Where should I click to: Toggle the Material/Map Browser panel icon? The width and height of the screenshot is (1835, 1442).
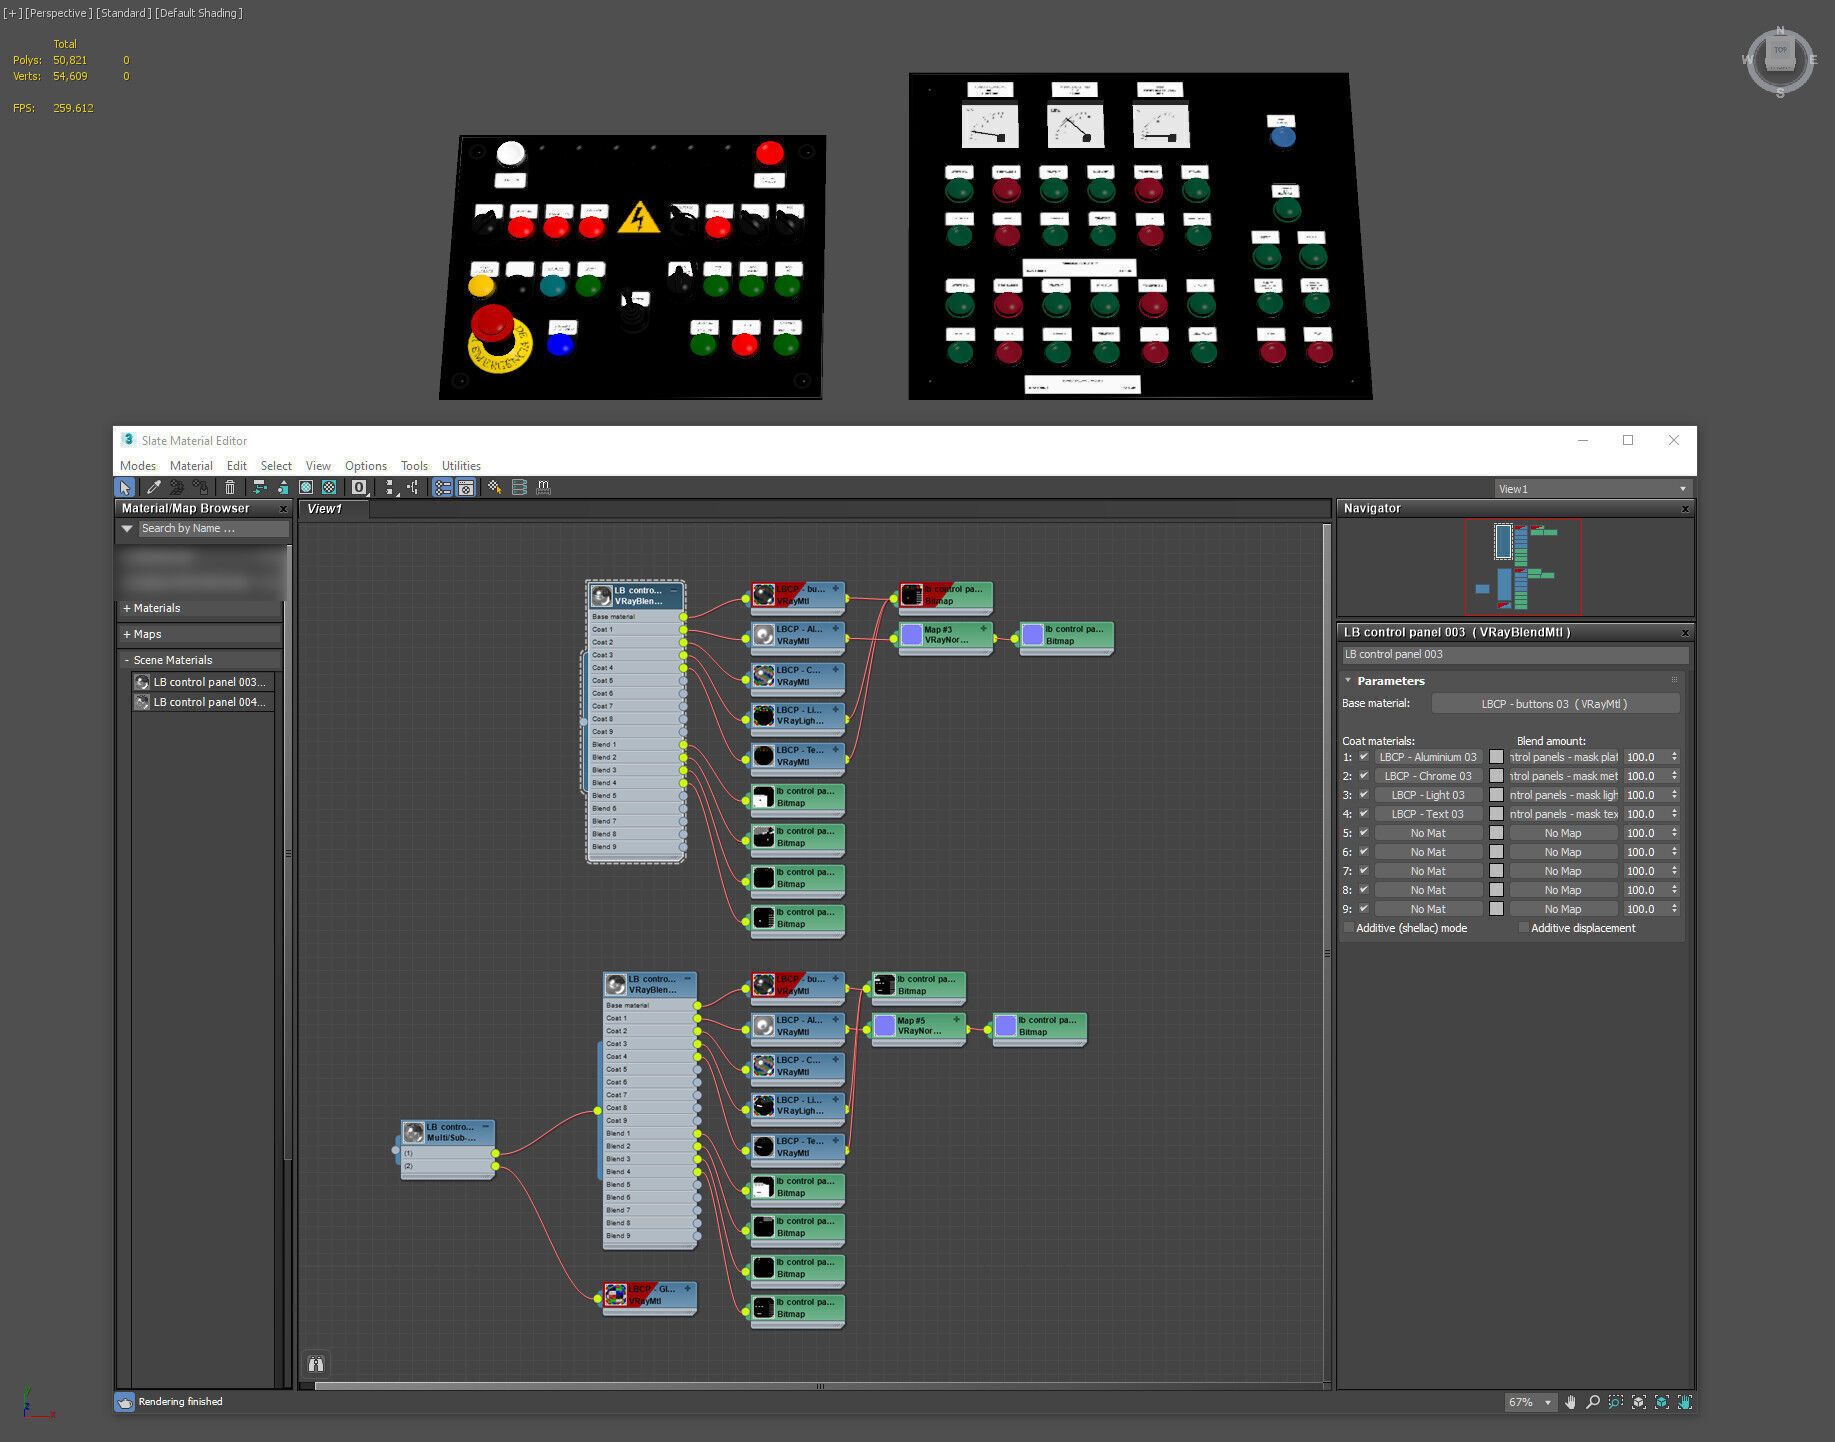tap(442, 487)
